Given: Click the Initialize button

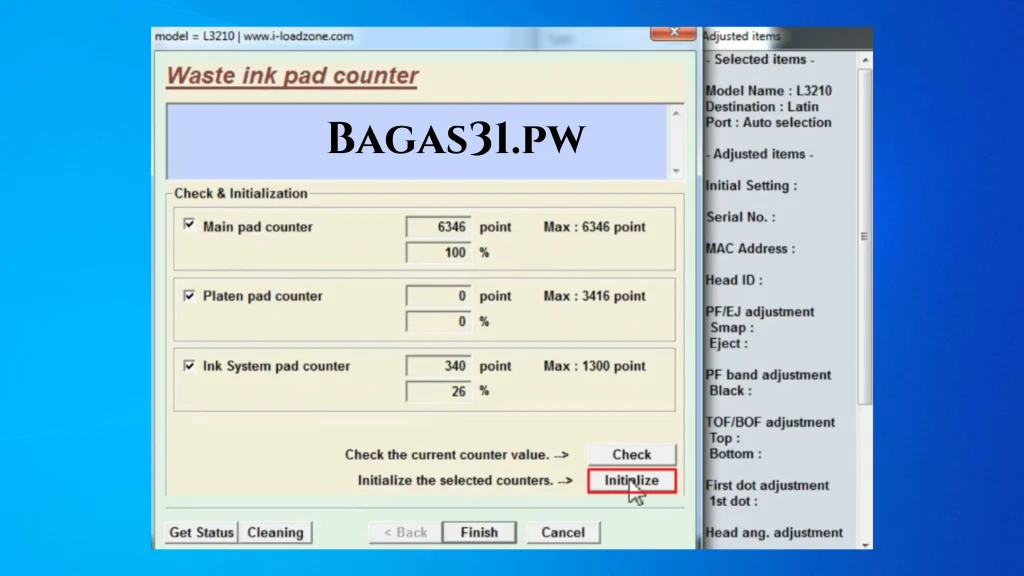Looking at the screenshot, I should [x=632, y=481].
